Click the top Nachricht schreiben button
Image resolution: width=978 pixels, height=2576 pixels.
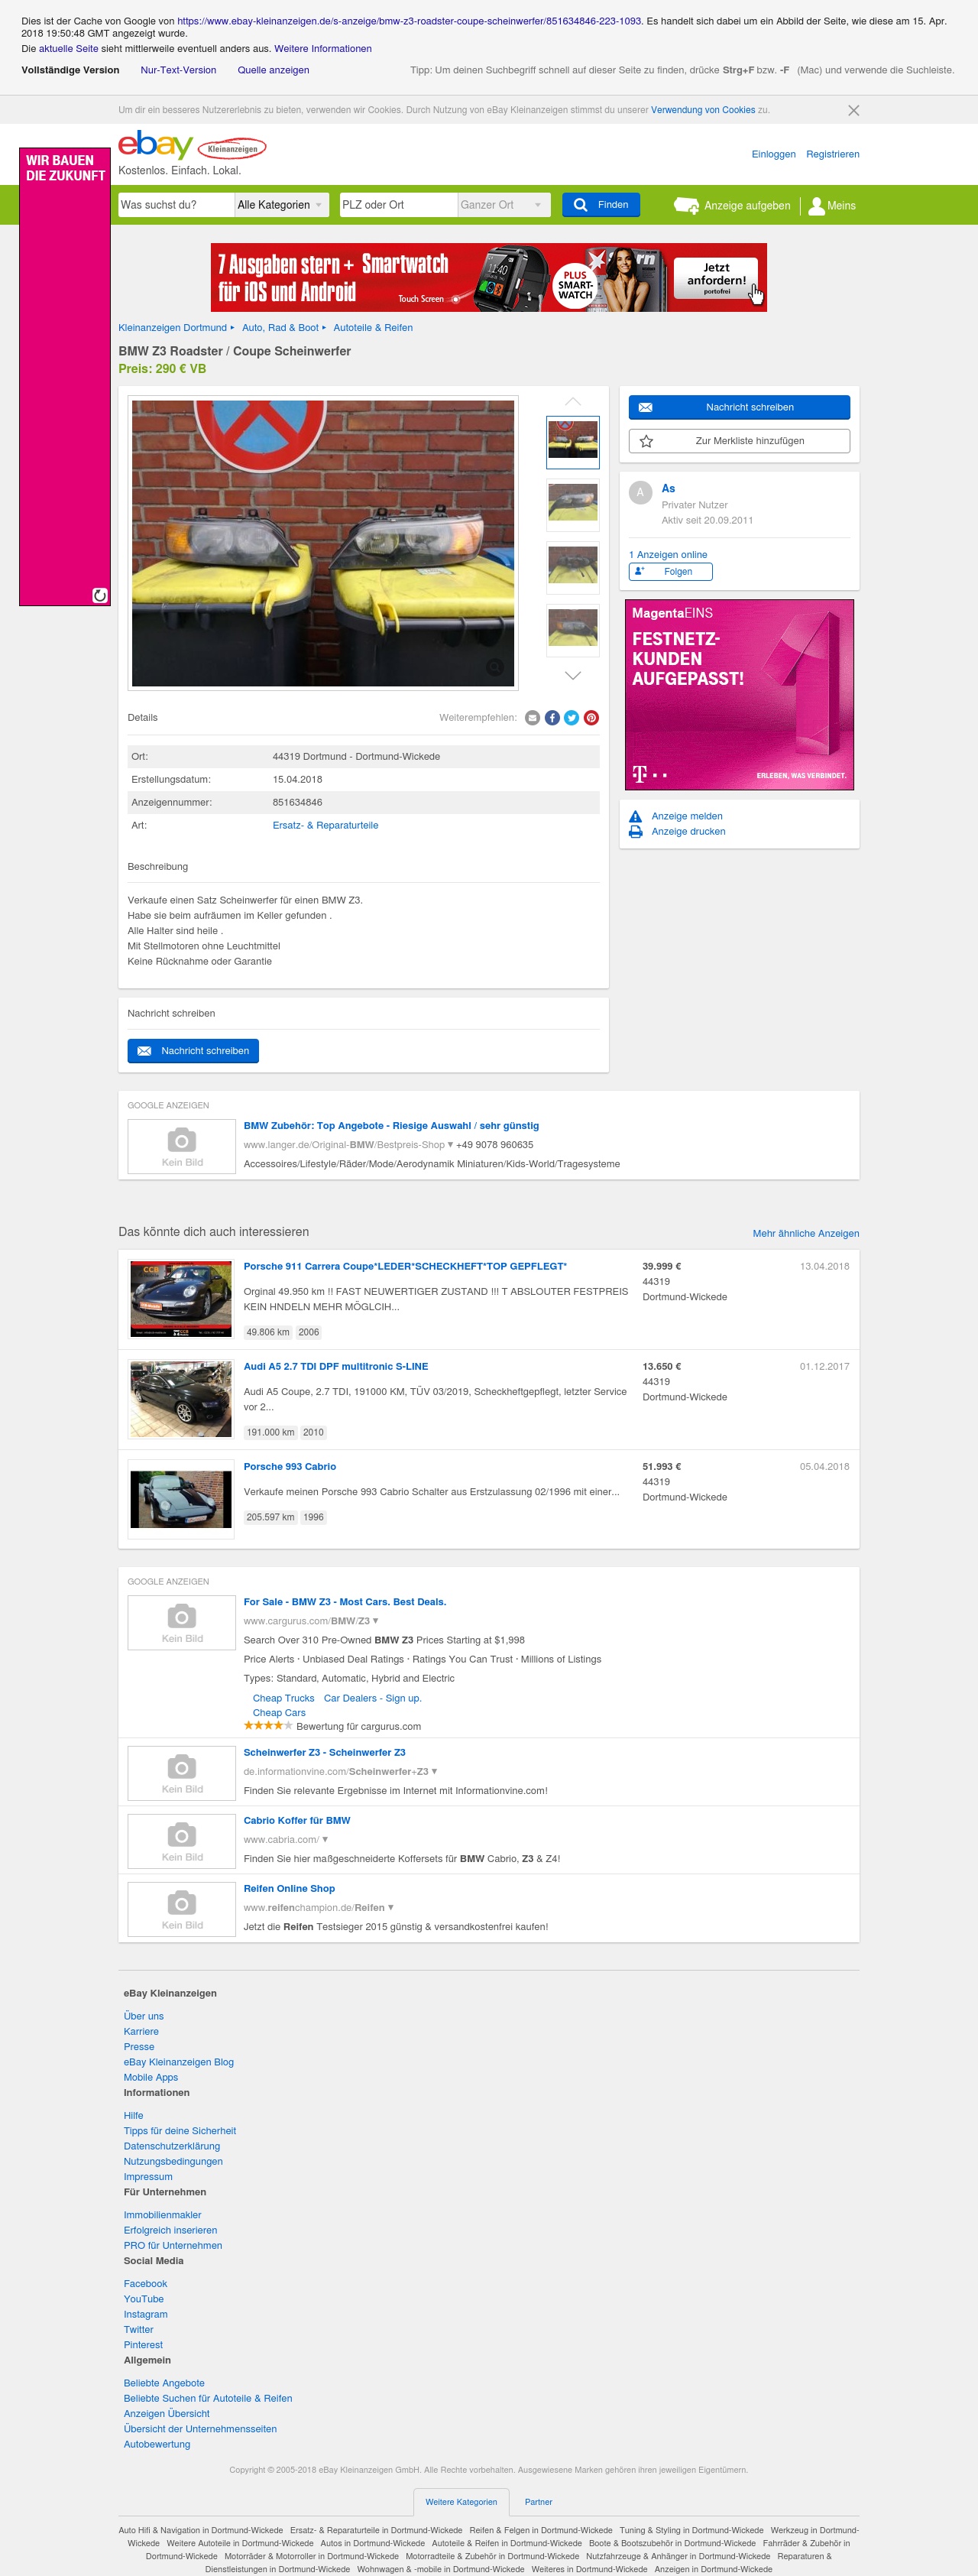(x=739, y=408)
